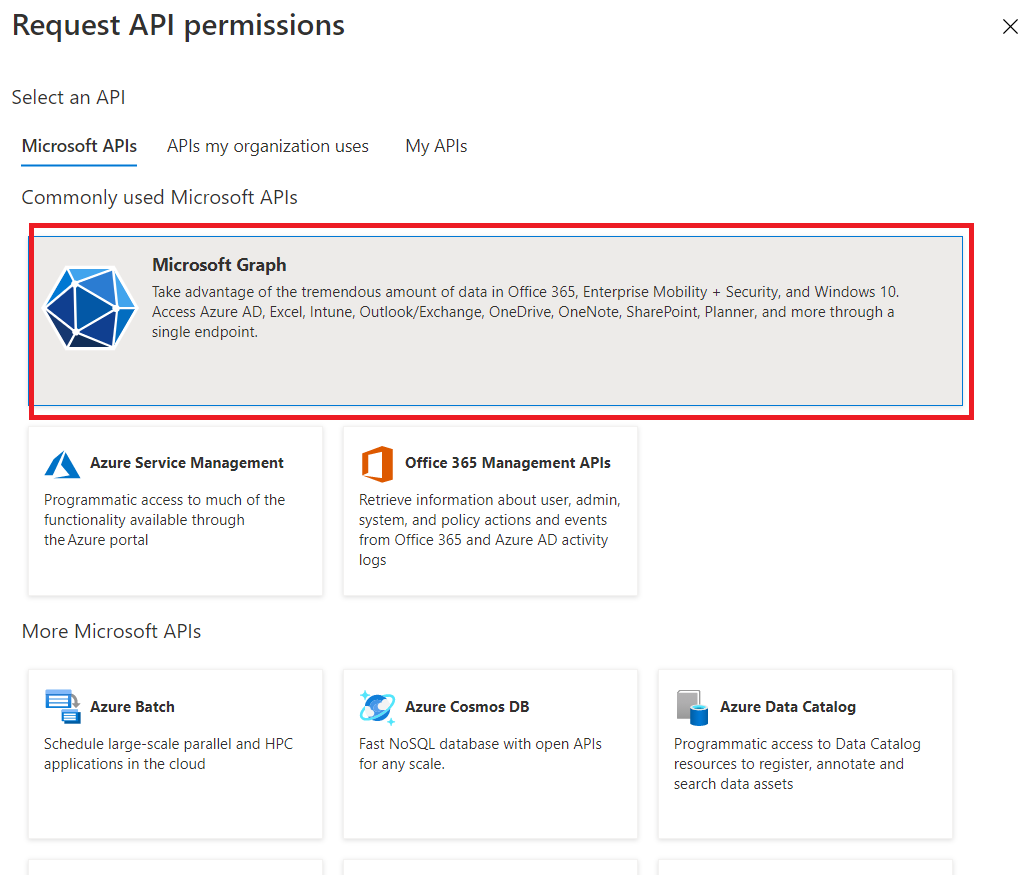Click the Azure Cosmos DB planet icon

[377, 708]
